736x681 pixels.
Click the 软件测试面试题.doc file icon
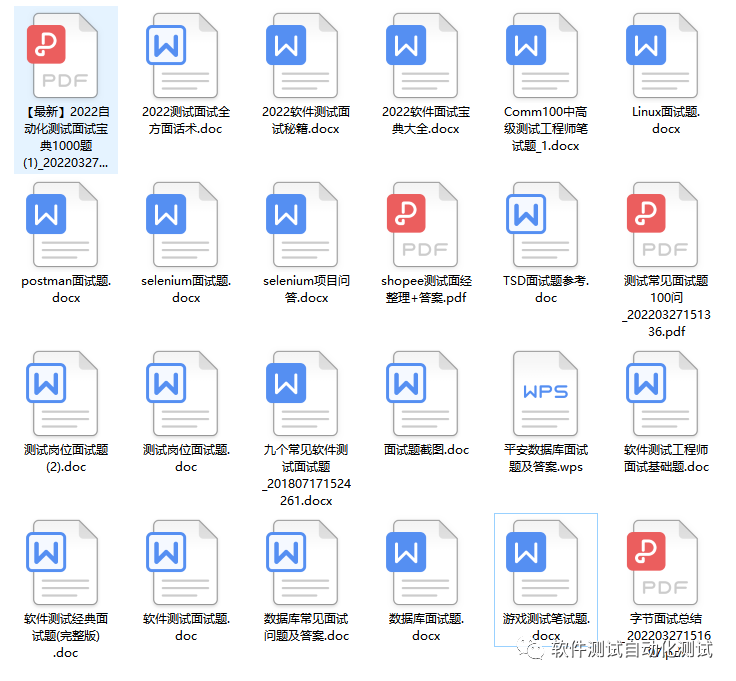[183, 562]
